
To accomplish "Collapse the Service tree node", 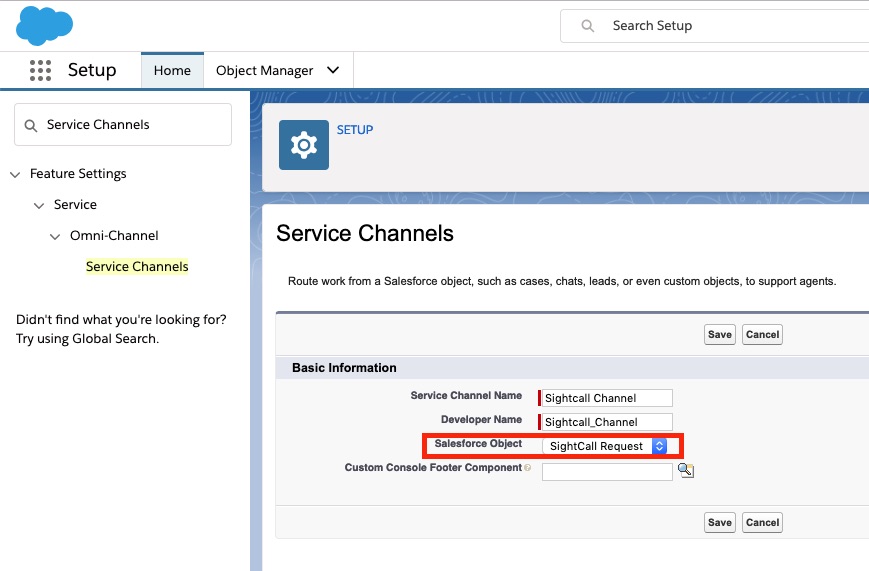I will (x=39, y=206).
